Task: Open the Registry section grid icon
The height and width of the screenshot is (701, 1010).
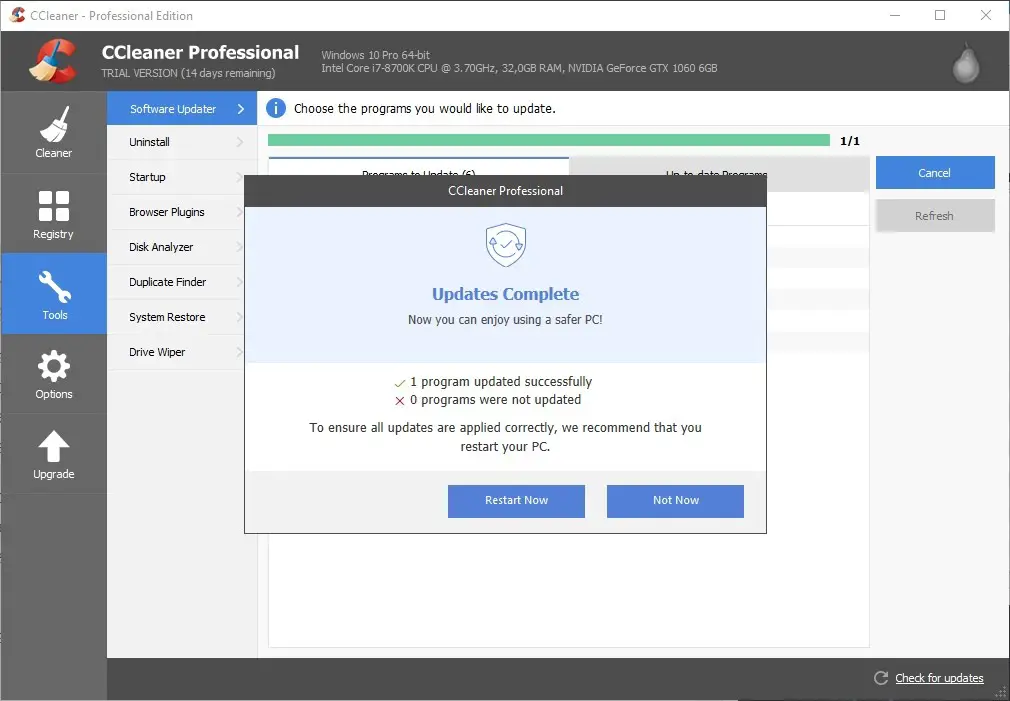Action: click(x=53, y=206)
